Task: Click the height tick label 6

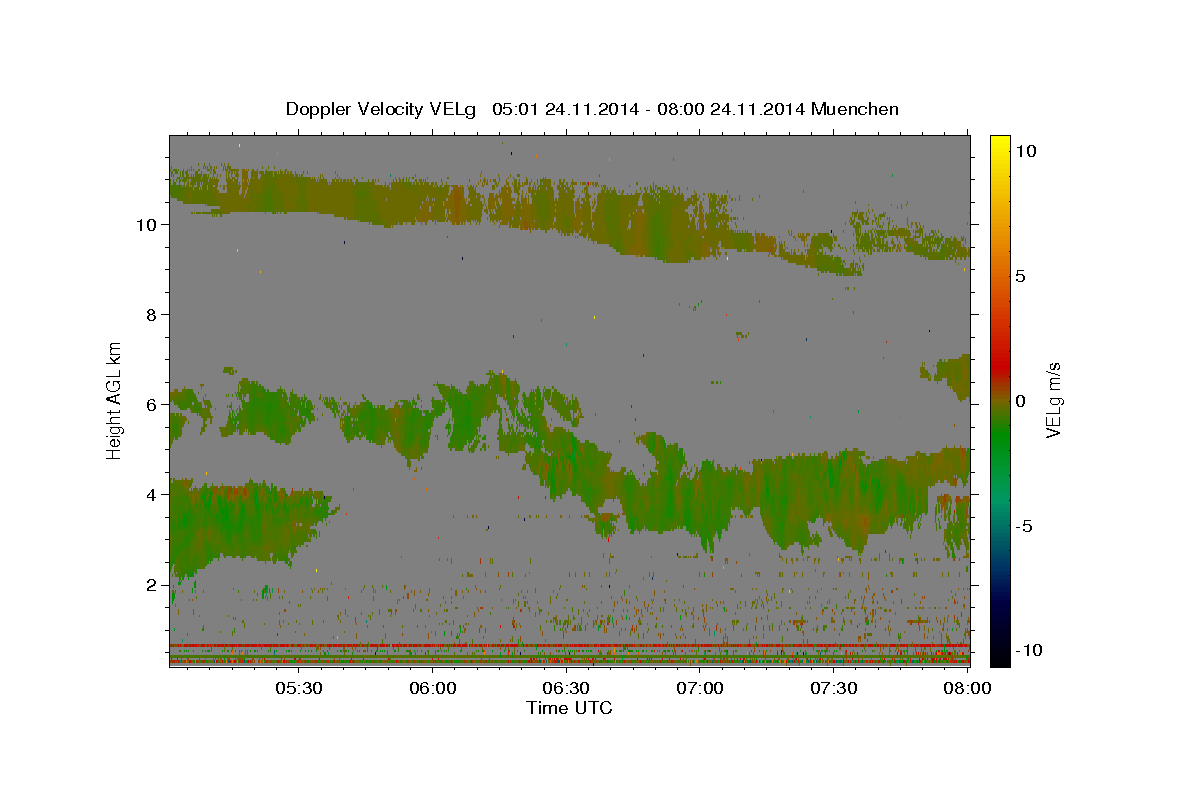Action: [152, 404]
